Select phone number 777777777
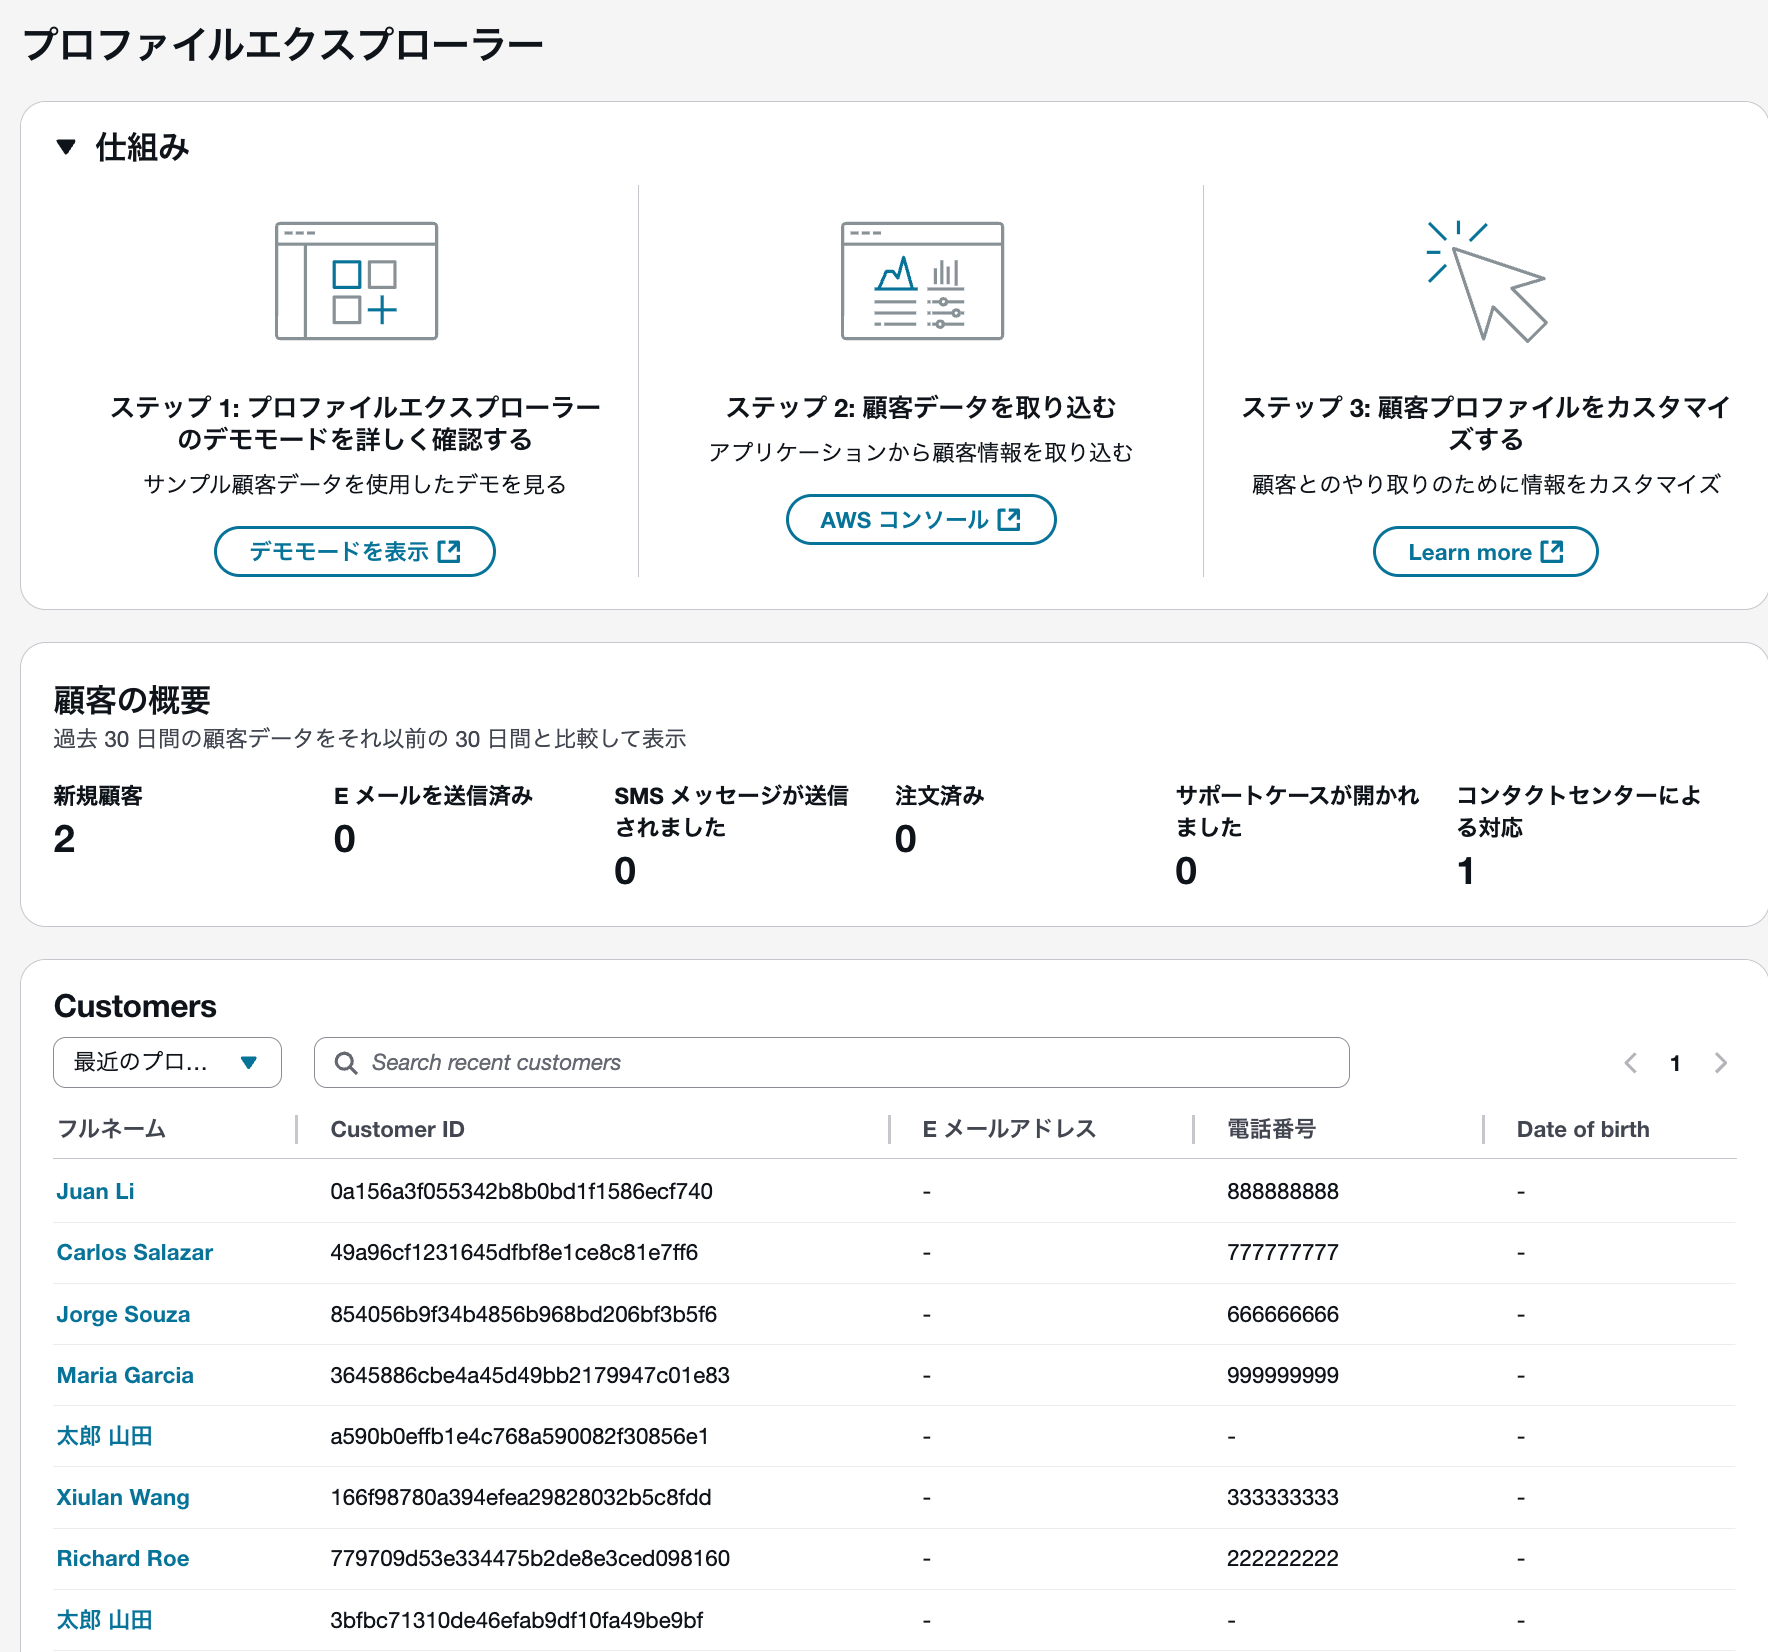Image resolution: width=1768 pixels, height=1652 pixels. (x=1283, y=1252)
